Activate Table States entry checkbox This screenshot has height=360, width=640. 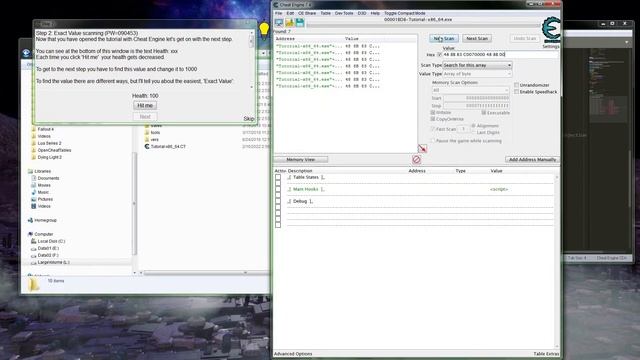point(278,178)
